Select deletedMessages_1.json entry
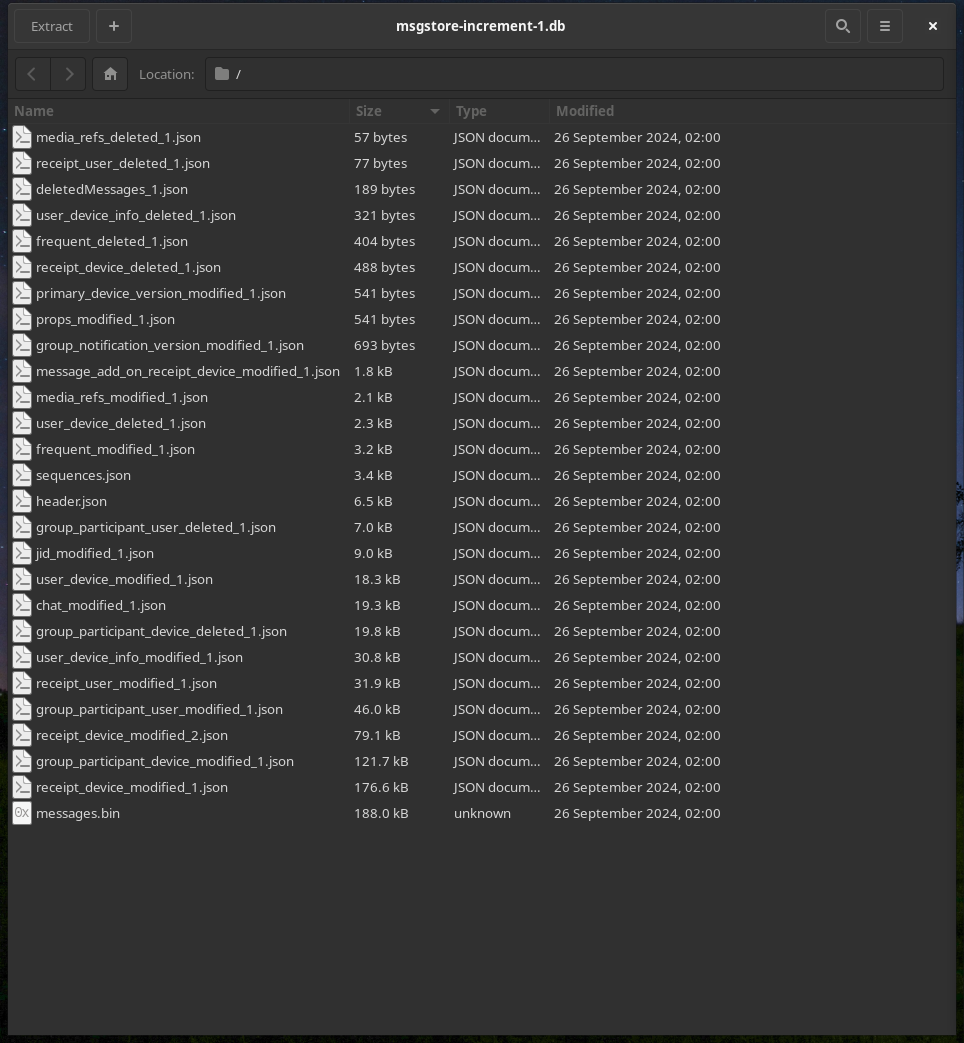The image size is (964, 1043). point(112,189)
